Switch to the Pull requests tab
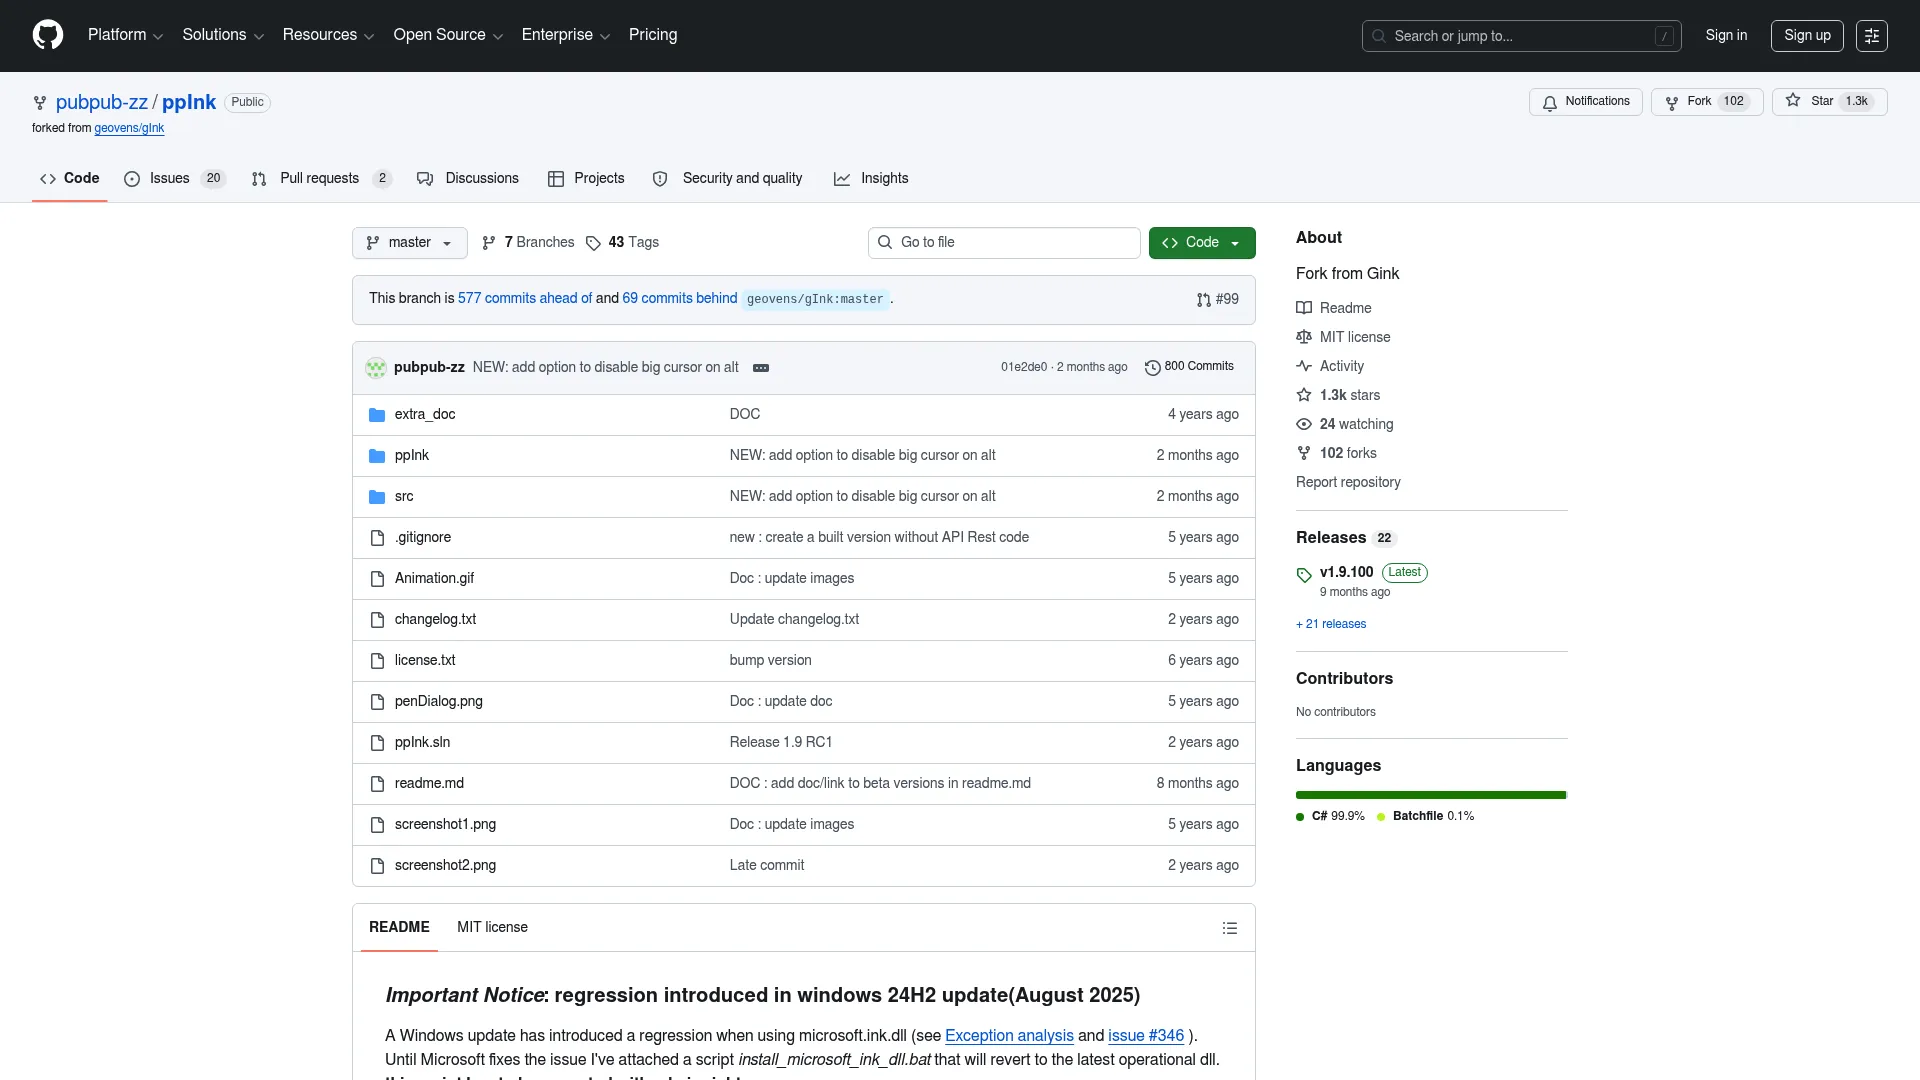 point(321,179)
